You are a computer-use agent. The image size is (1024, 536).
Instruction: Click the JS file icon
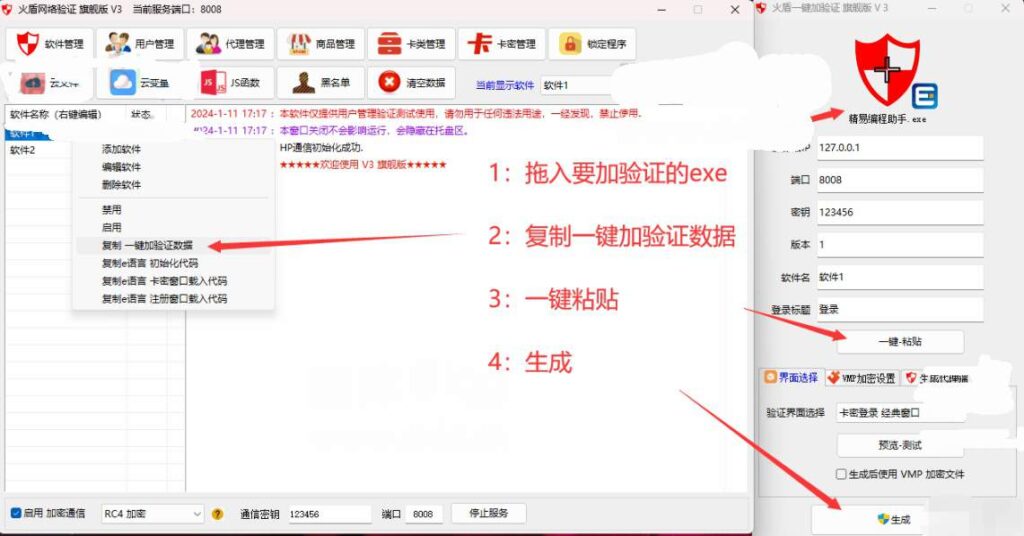coord(214,83)
